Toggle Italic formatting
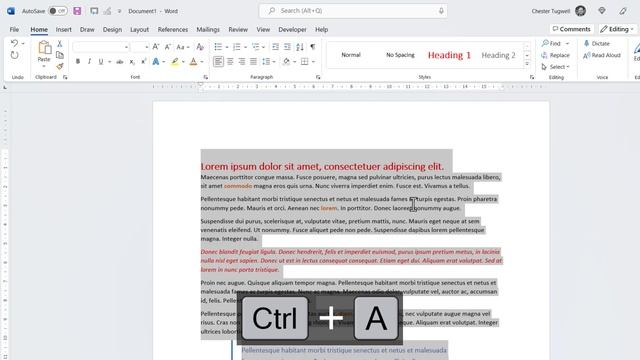This screenshot has height=360, width=640. coord(89,62)
